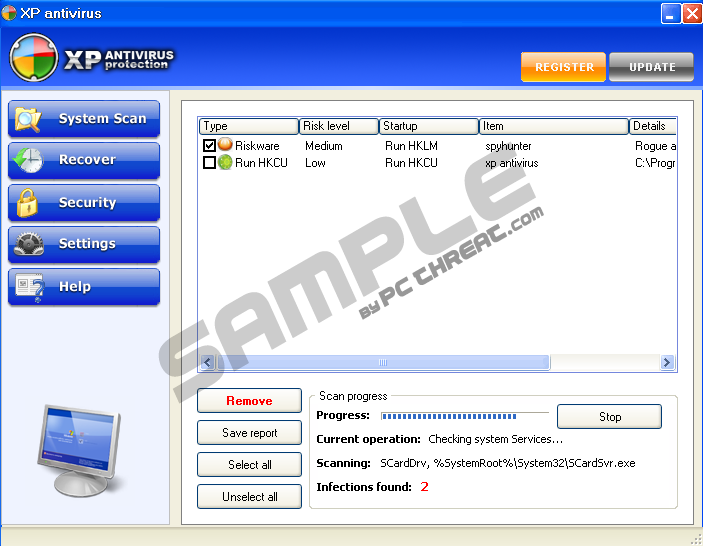The width and height of the screenshot is (703, 546).
Task: Sort results by Startup column header
Action: coord(429,126)
